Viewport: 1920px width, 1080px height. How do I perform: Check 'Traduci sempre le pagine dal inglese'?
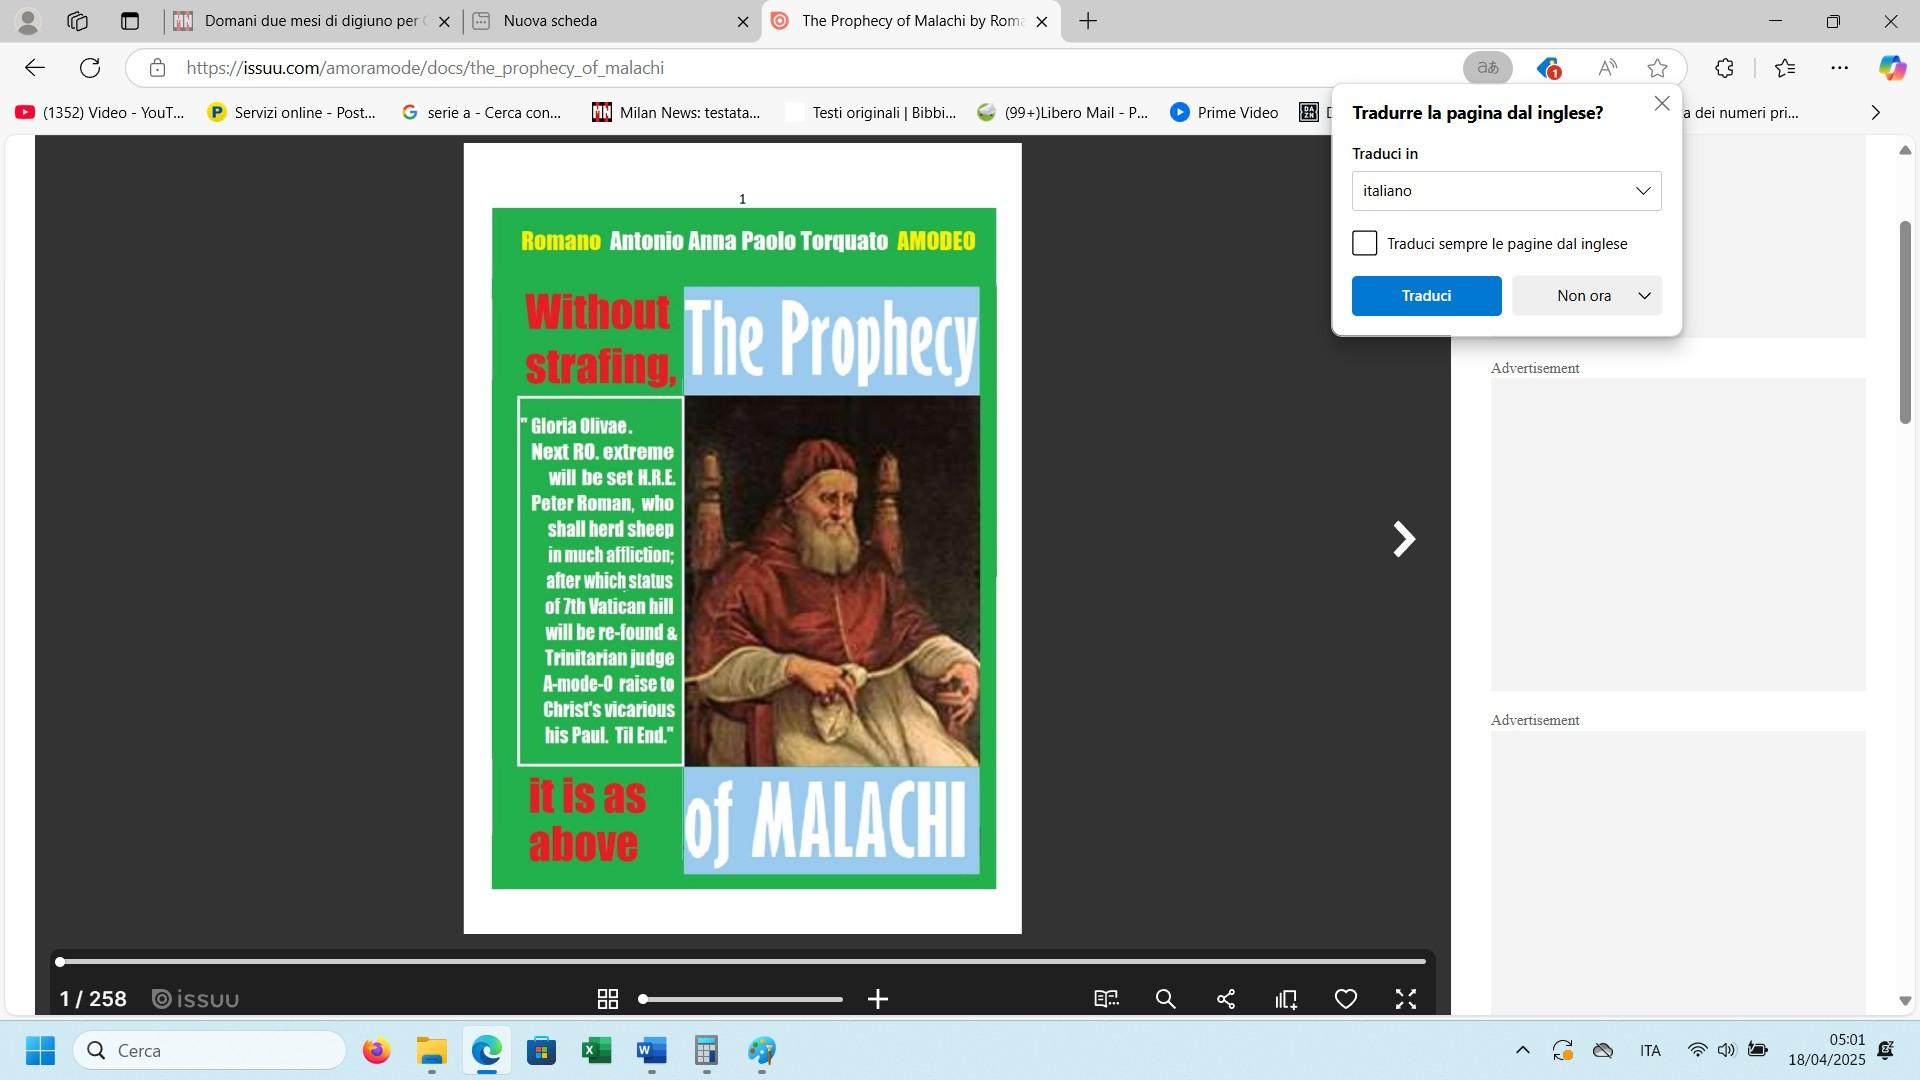(1365, 244)
